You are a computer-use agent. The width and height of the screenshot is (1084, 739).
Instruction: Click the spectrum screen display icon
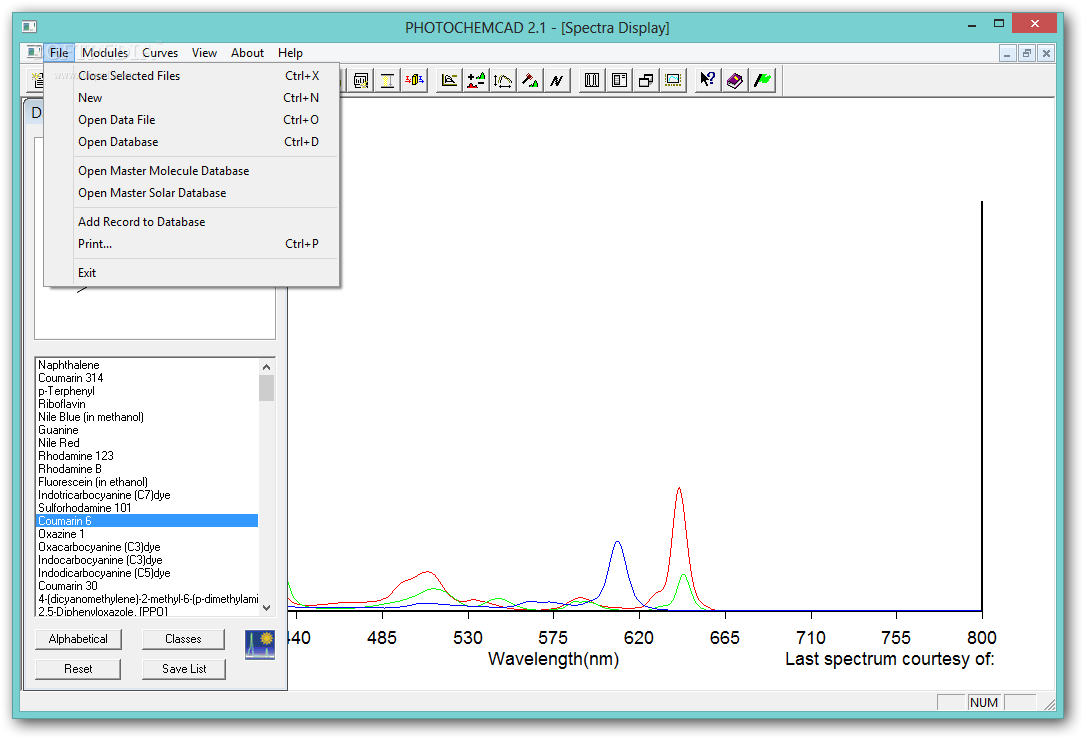pyautogui.click(x=673, y=80)
